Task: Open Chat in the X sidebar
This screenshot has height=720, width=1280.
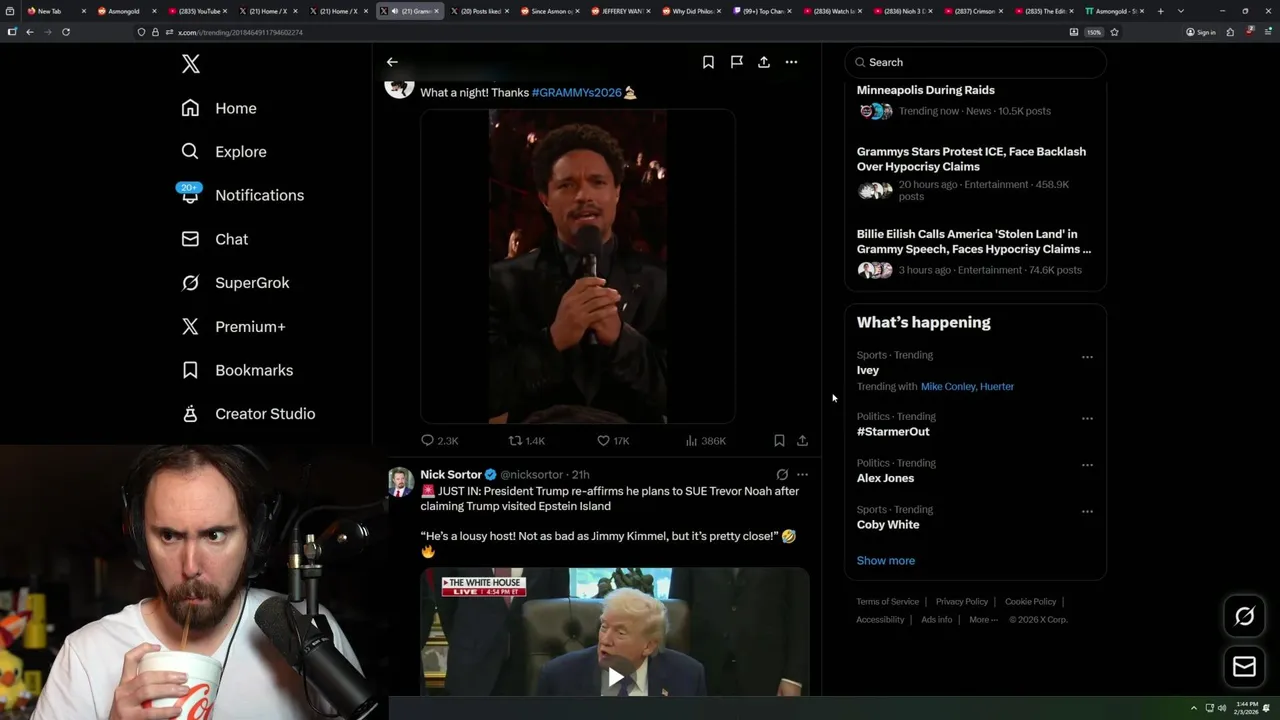Action: [x=214, y=239]
